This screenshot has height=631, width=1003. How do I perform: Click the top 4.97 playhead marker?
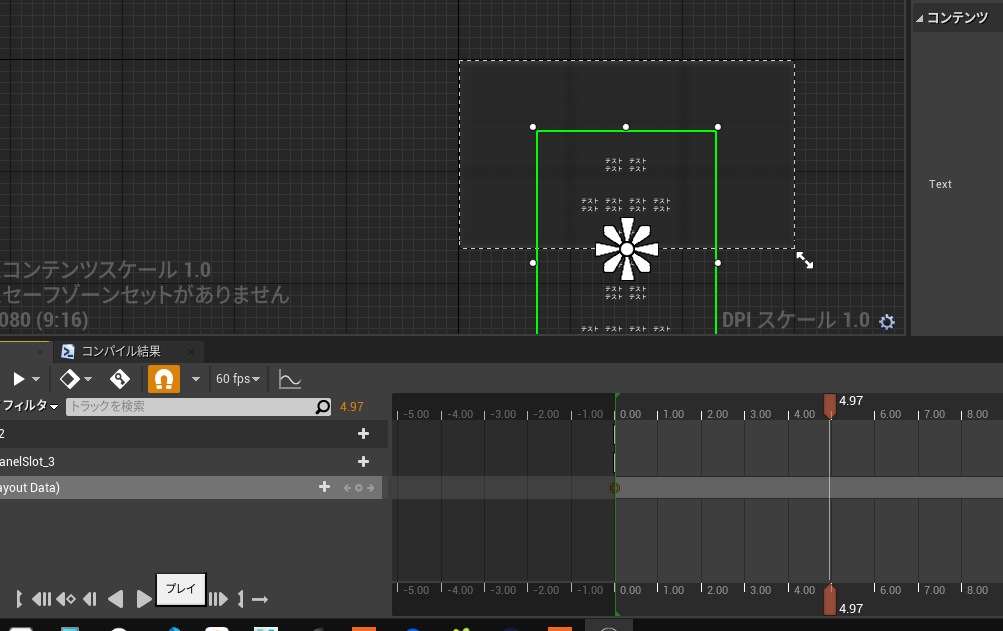coord(830,406)
